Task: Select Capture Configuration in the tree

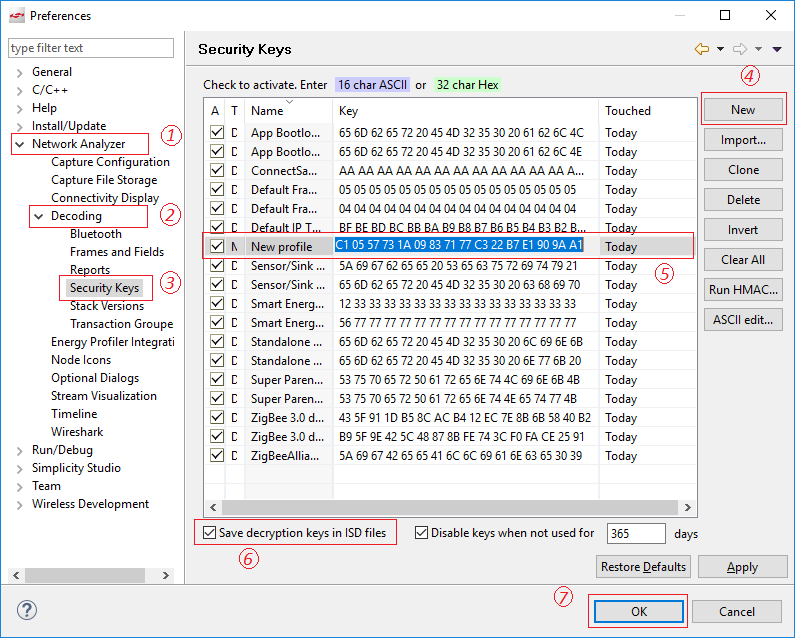Action: click(x=110, y=162)
